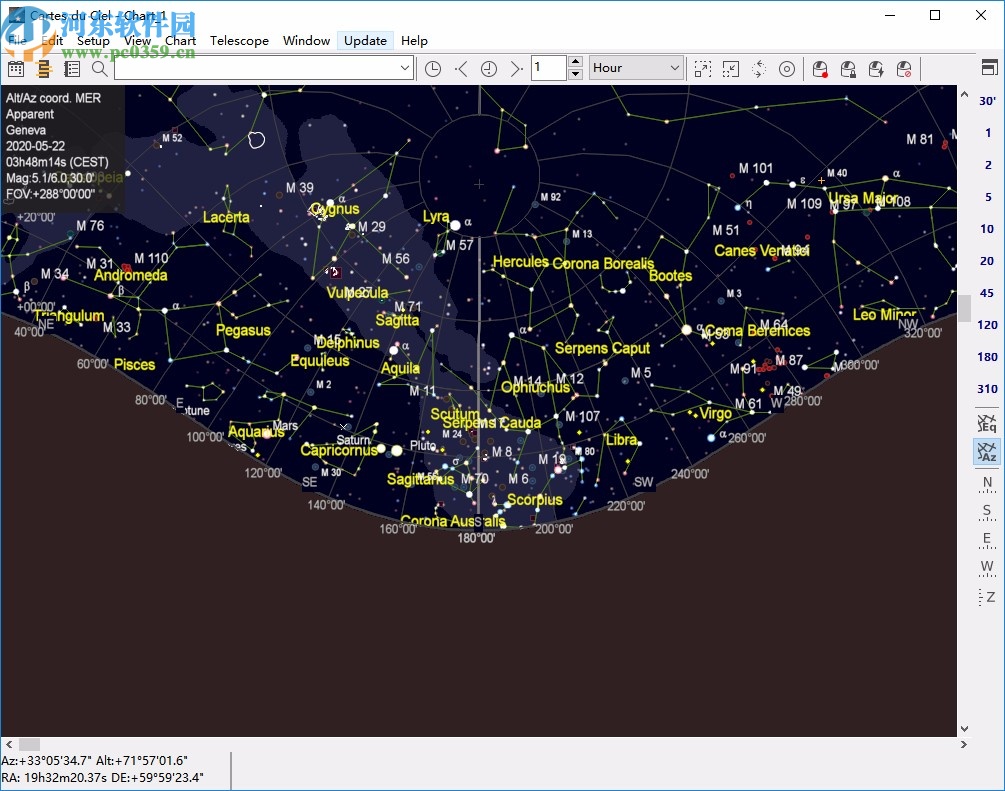Open the Hour time-unit dropdown

coord(636,68)
